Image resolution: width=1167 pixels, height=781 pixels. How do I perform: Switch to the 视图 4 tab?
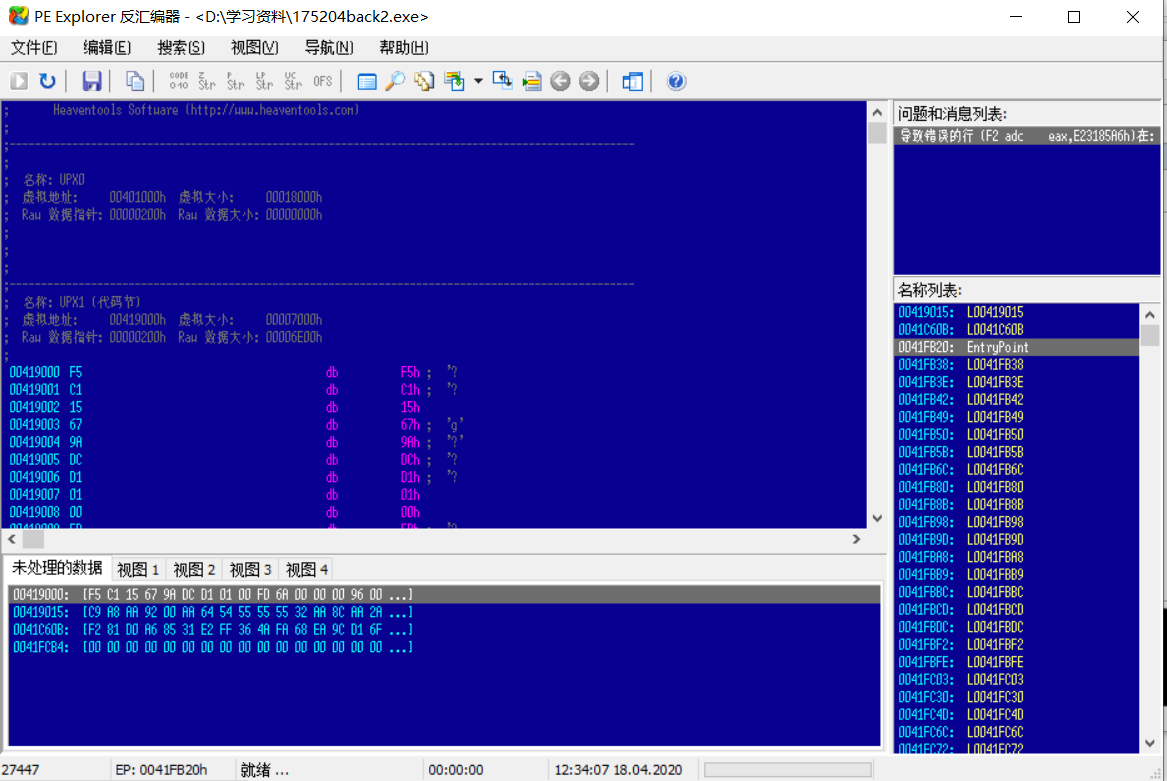307,570
